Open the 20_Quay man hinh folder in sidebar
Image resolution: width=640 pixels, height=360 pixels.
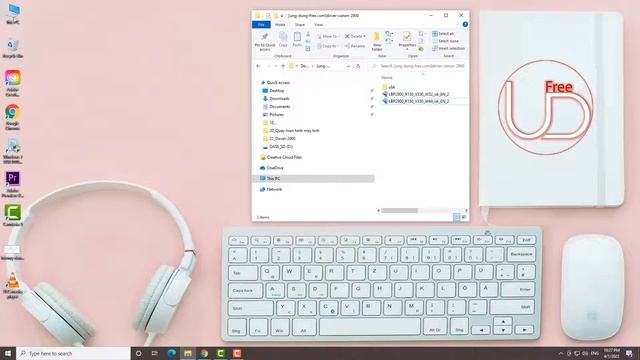point(291,131)
